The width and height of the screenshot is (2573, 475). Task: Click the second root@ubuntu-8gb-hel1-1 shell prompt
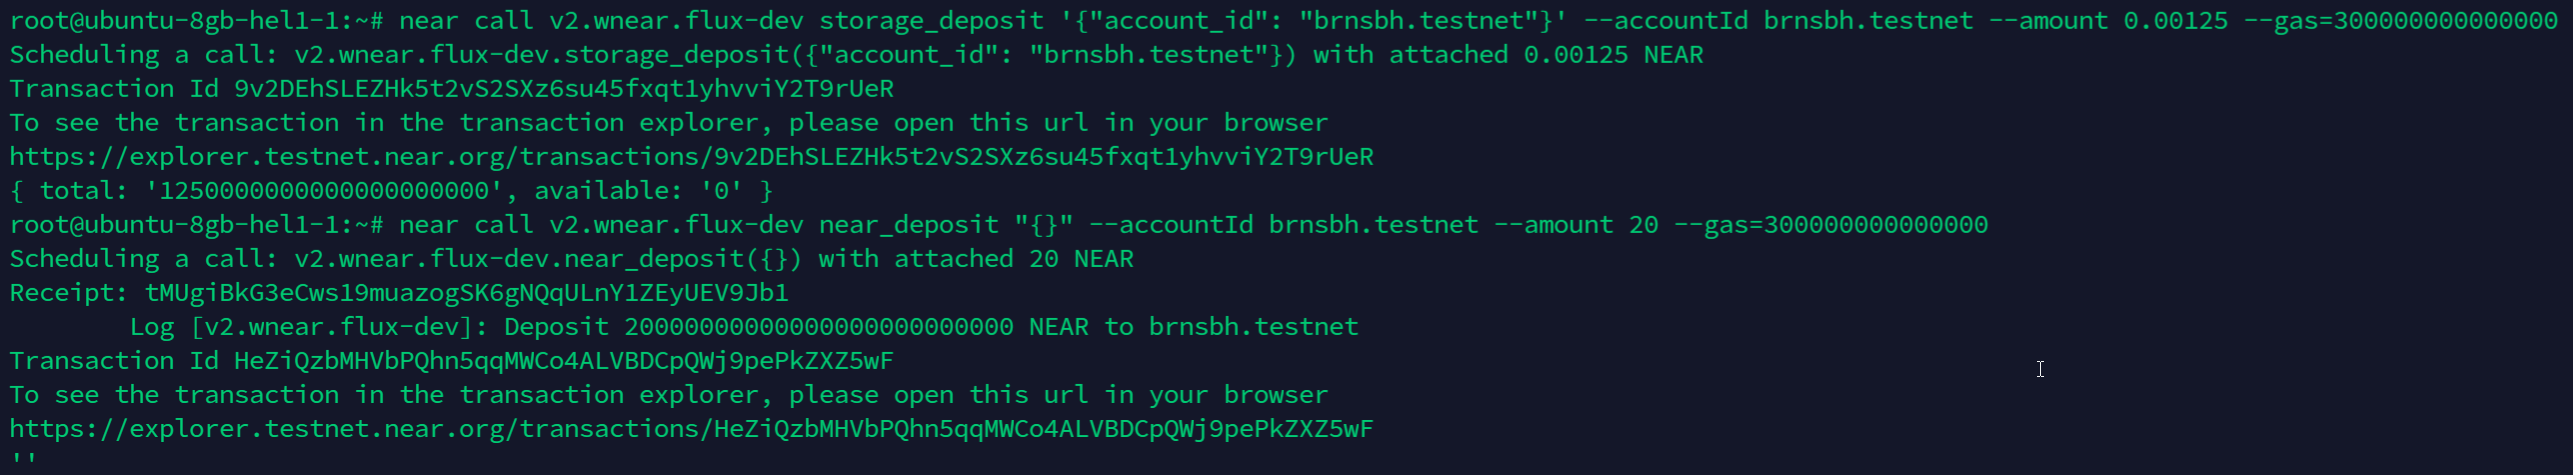pyautogui.click(x=197, y=225)
